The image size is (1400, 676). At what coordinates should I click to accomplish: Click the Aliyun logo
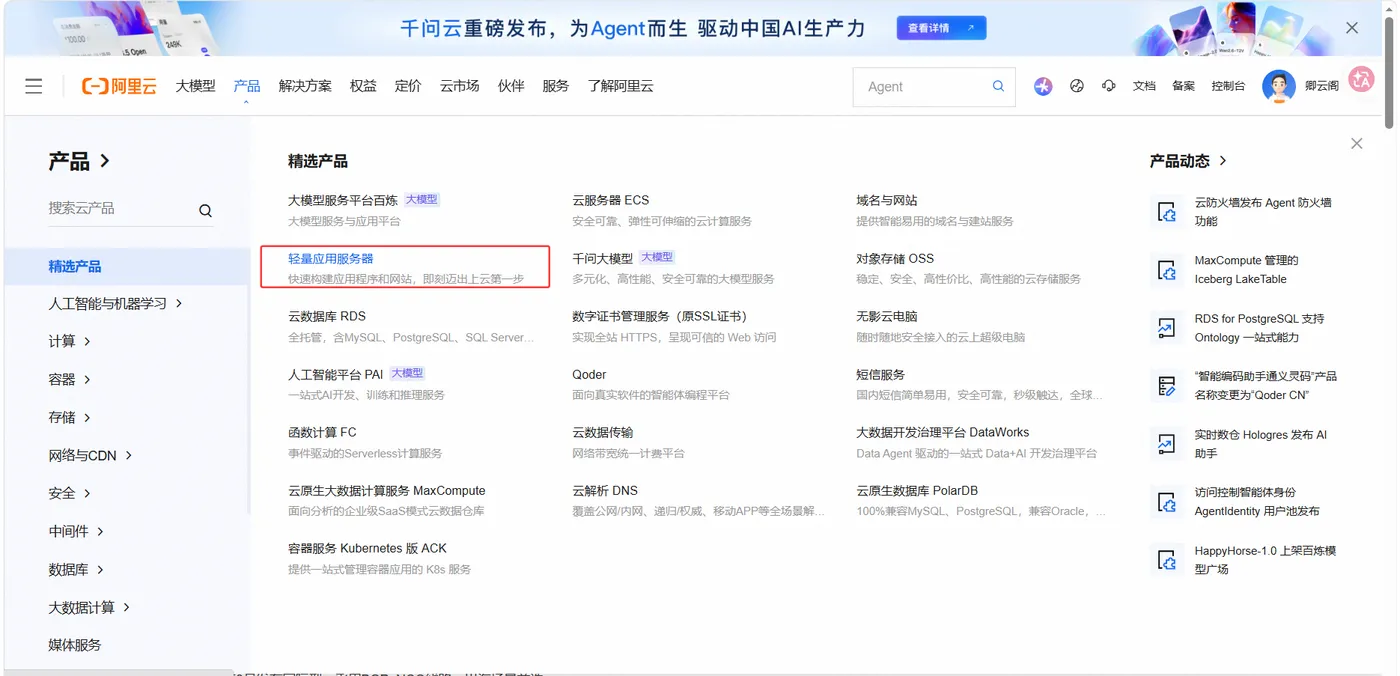[x=119, y=86]
